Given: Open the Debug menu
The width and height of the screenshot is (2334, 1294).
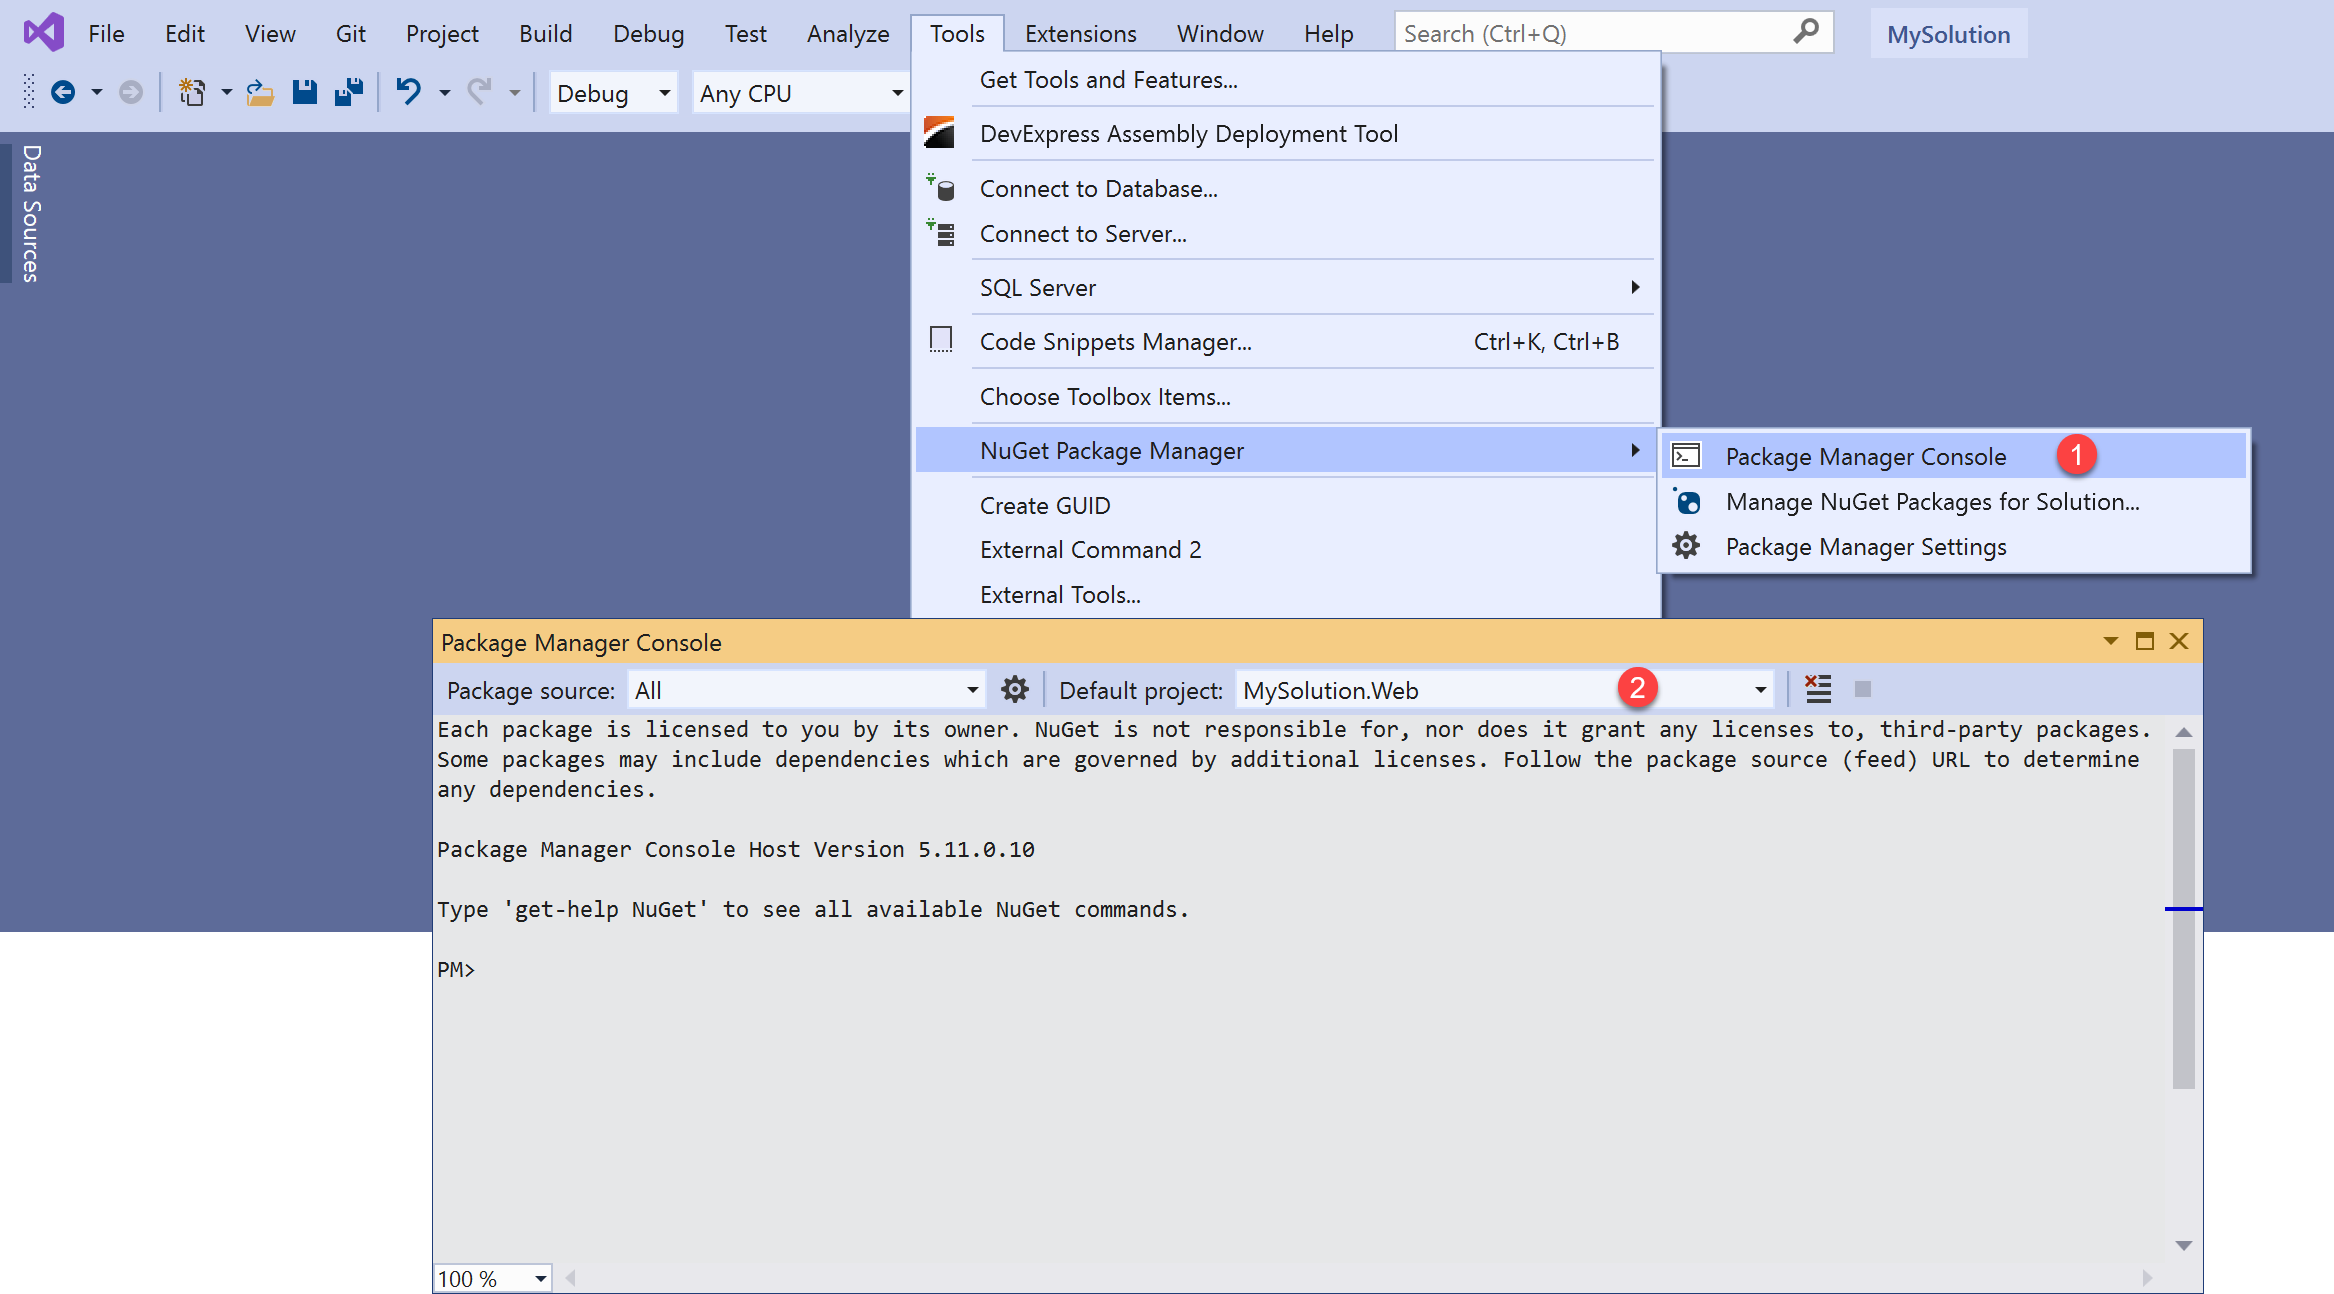Looking at the screenshot, I should [x=649, y=33].
